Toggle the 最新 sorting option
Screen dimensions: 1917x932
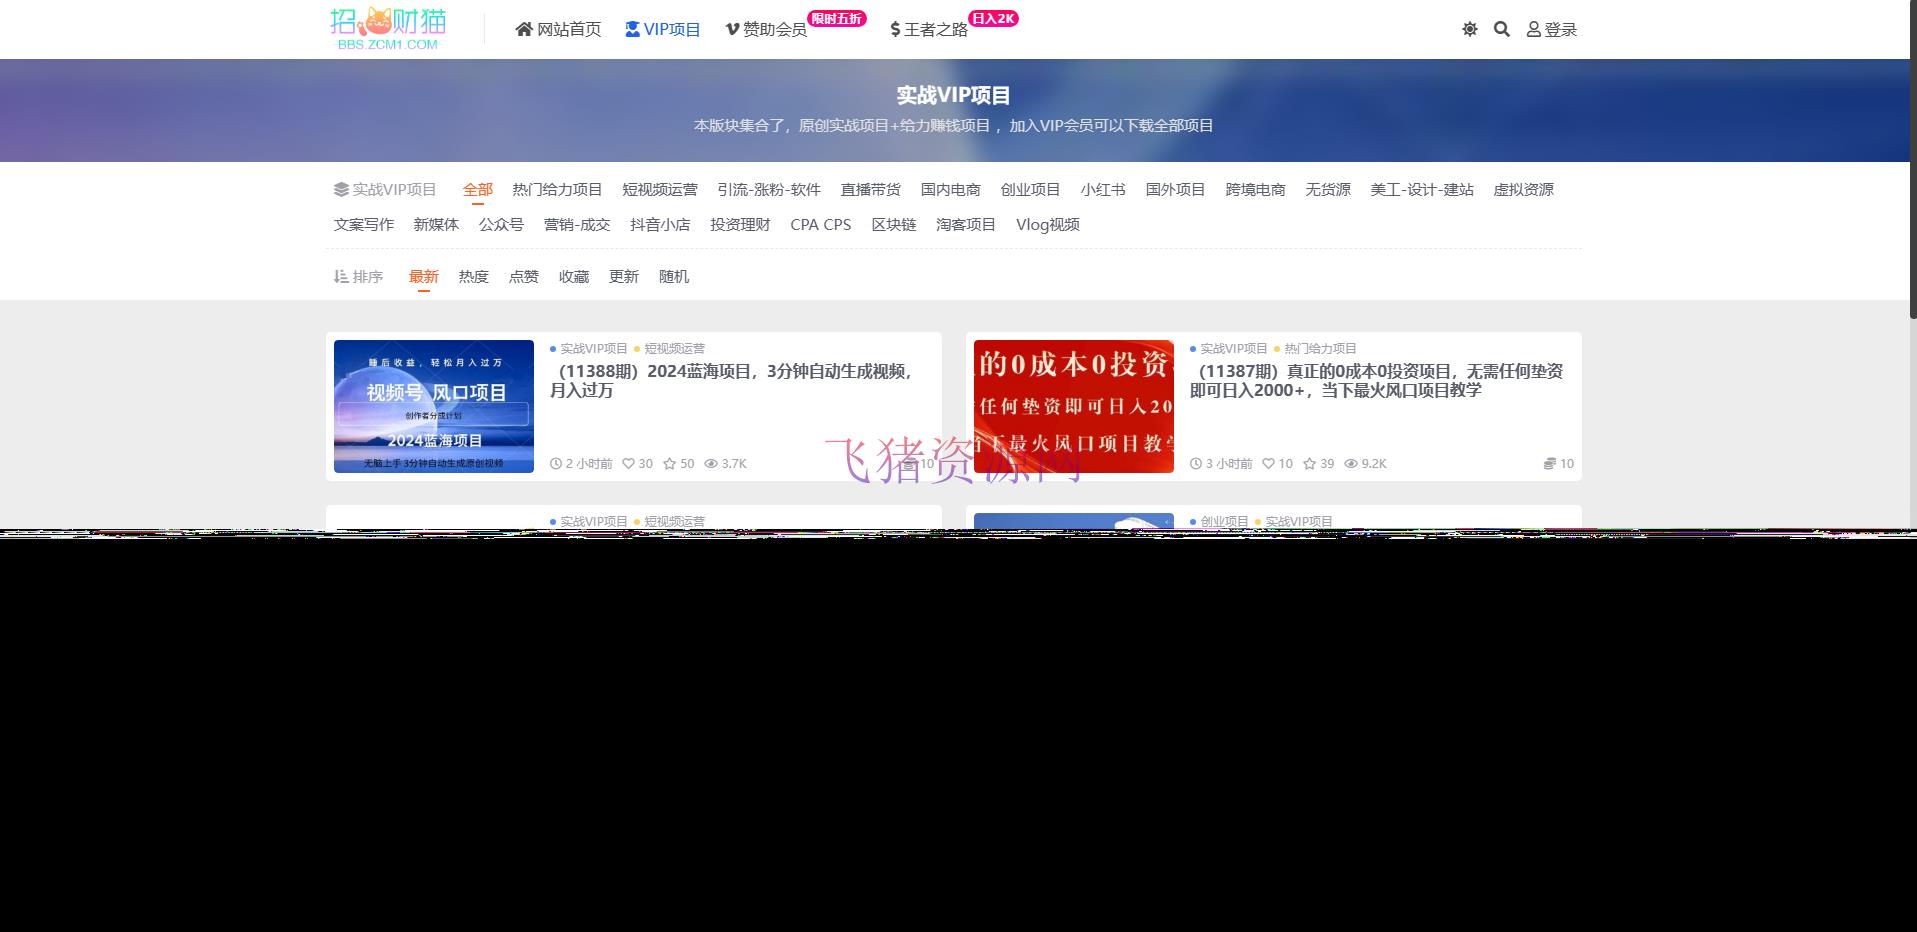[x=424, y=276]
